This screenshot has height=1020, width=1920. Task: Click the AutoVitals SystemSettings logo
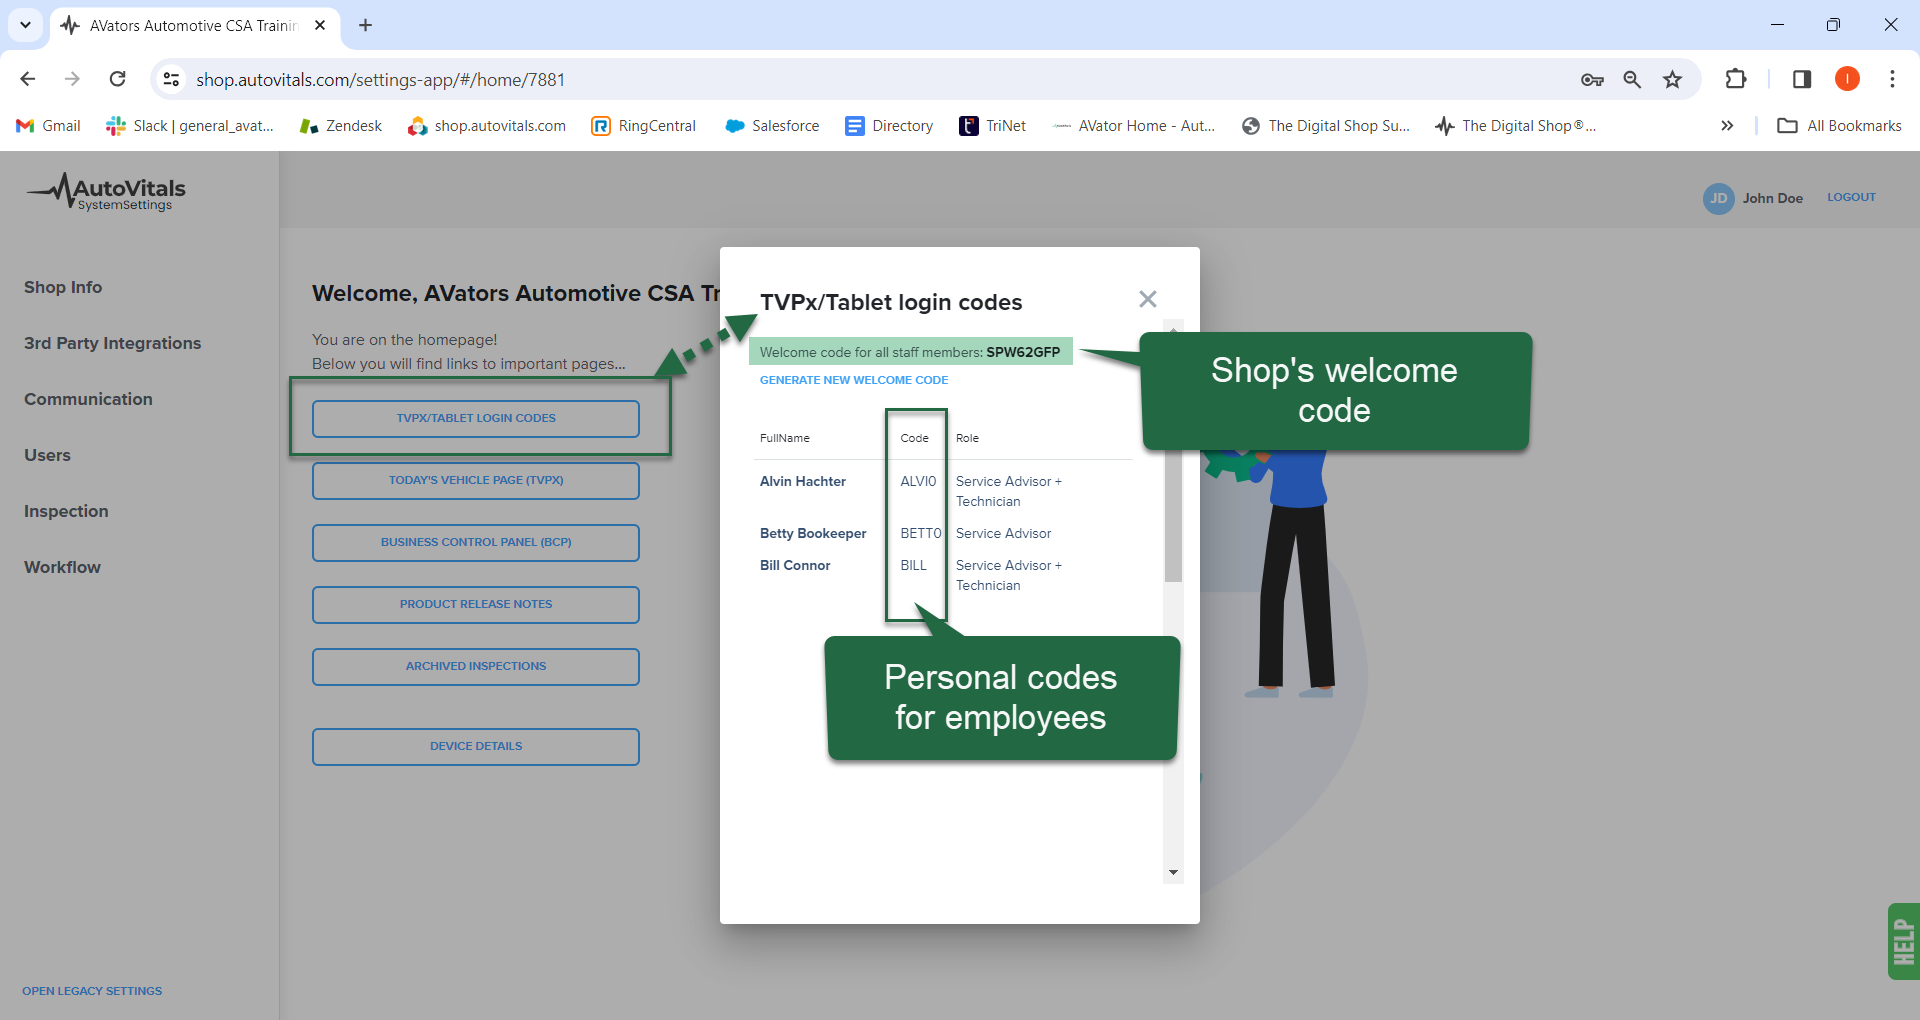coord(104,192)
